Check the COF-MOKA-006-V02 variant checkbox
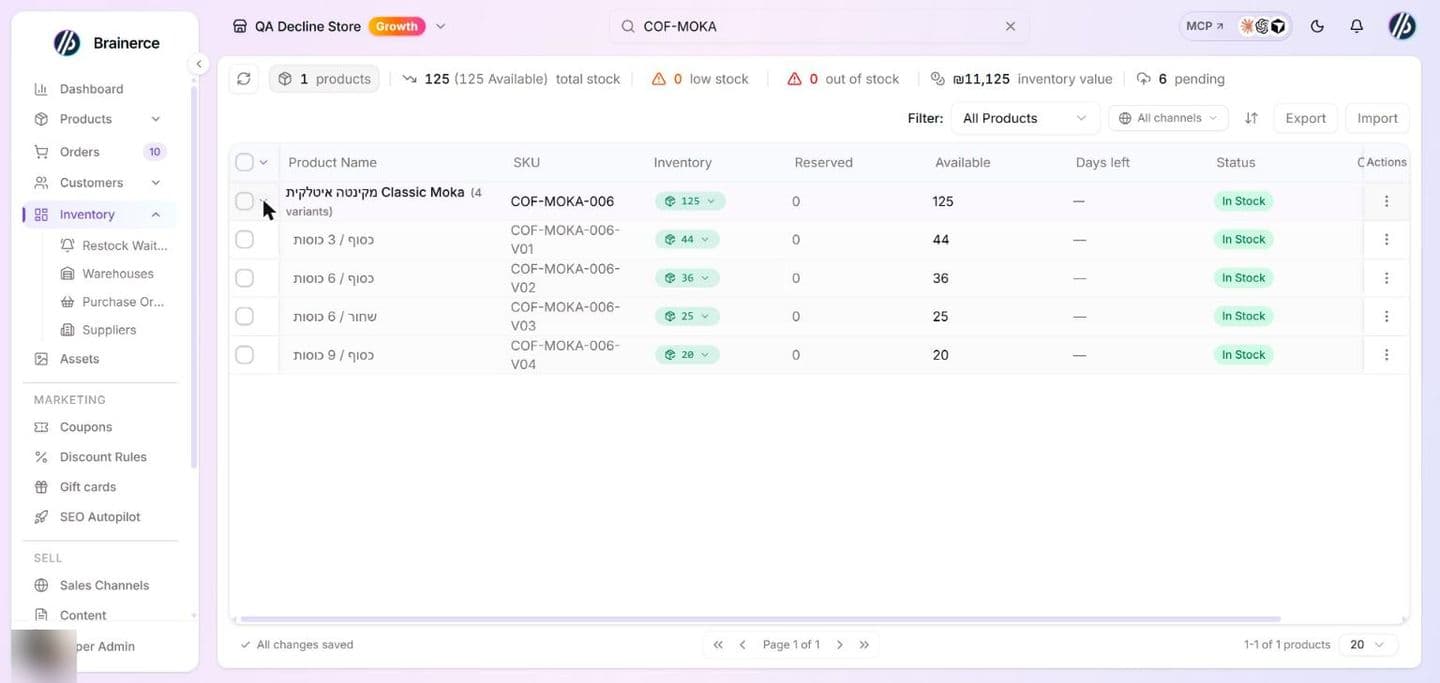Image resolution: width=1440 pixels, height=683 pixels. click(244, 278)
